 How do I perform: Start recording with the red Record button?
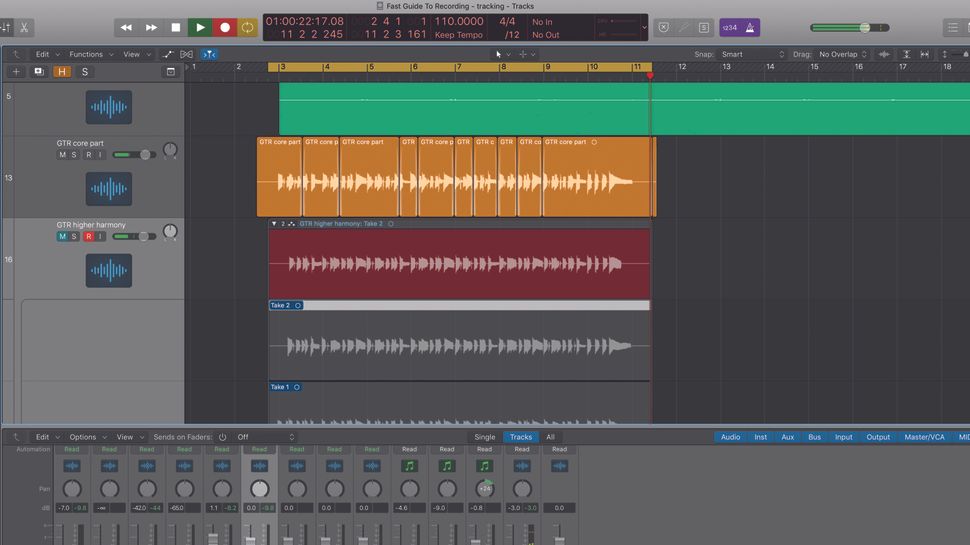pos(225,27)
